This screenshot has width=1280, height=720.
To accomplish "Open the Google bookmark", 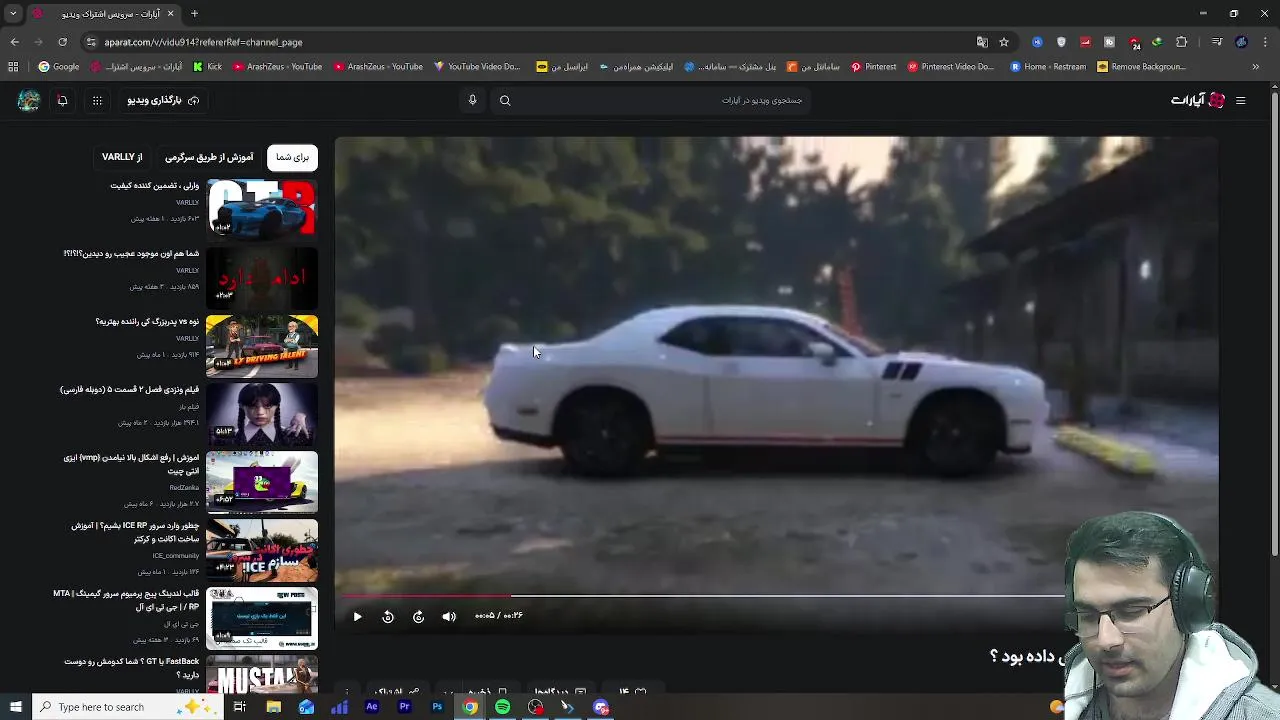I will (58, 67).
